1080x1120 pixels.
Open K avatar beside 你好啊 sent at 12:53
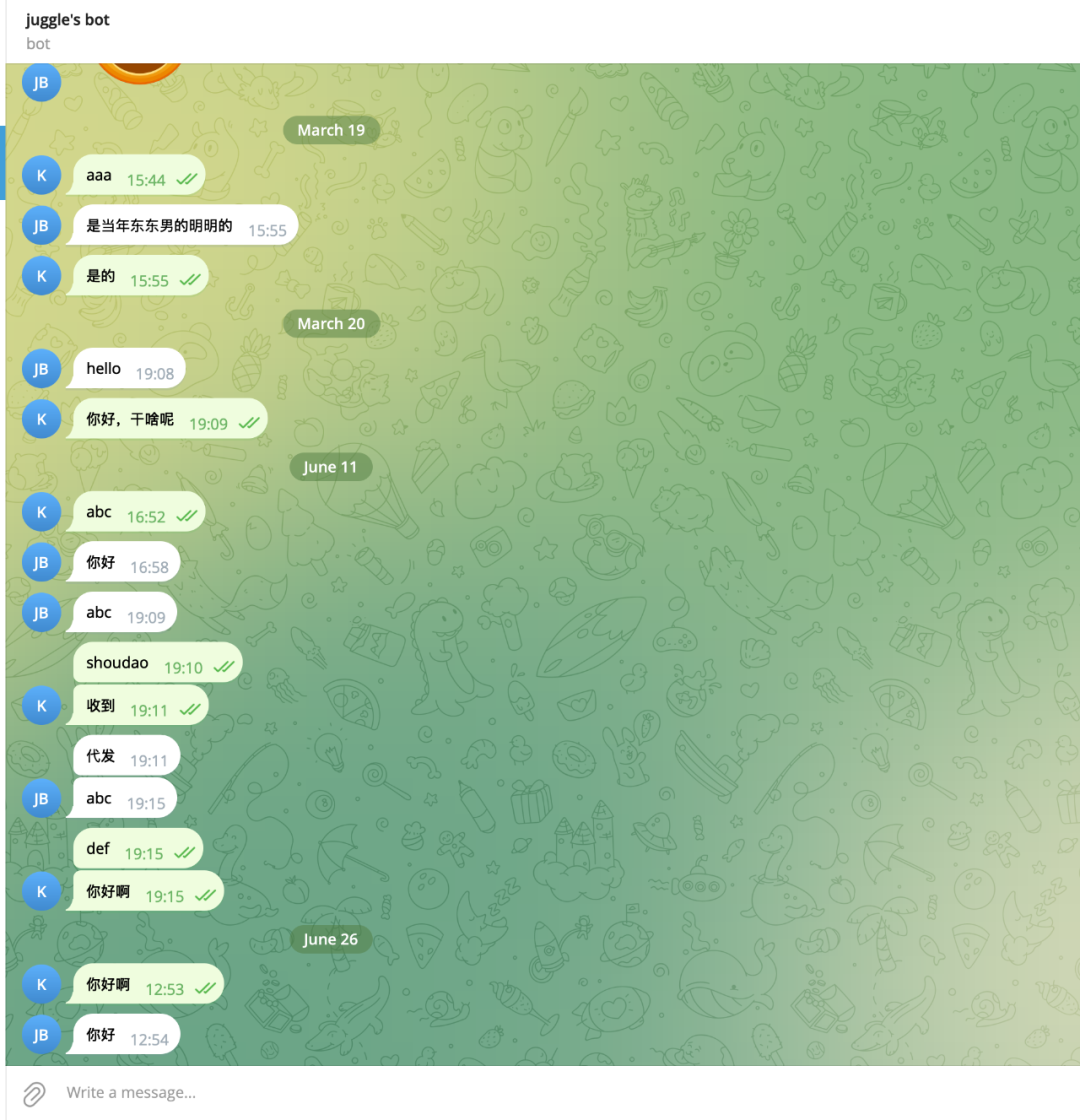pyautogui.click(x=41, y=984)
